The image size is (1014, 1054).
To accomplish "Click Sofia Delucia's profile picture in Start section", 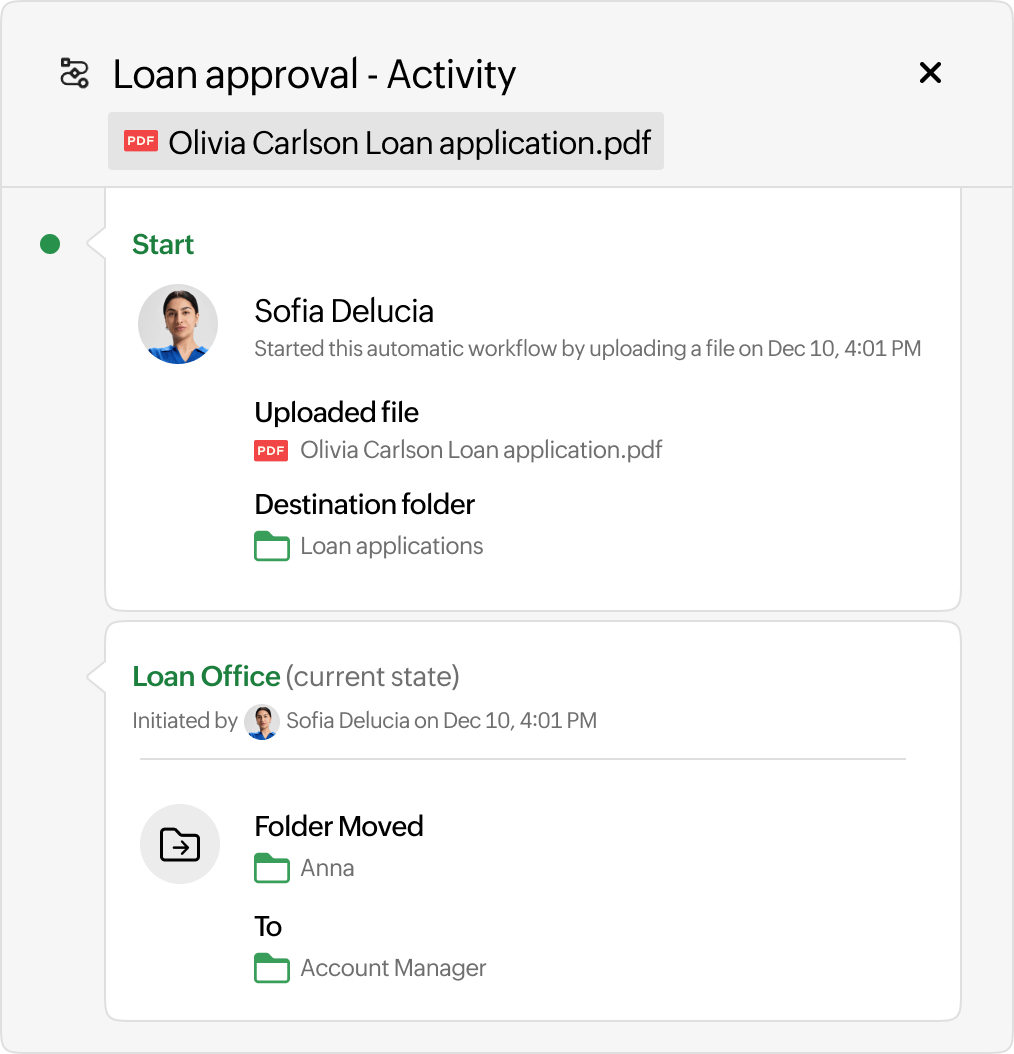I will coord(177,323).
